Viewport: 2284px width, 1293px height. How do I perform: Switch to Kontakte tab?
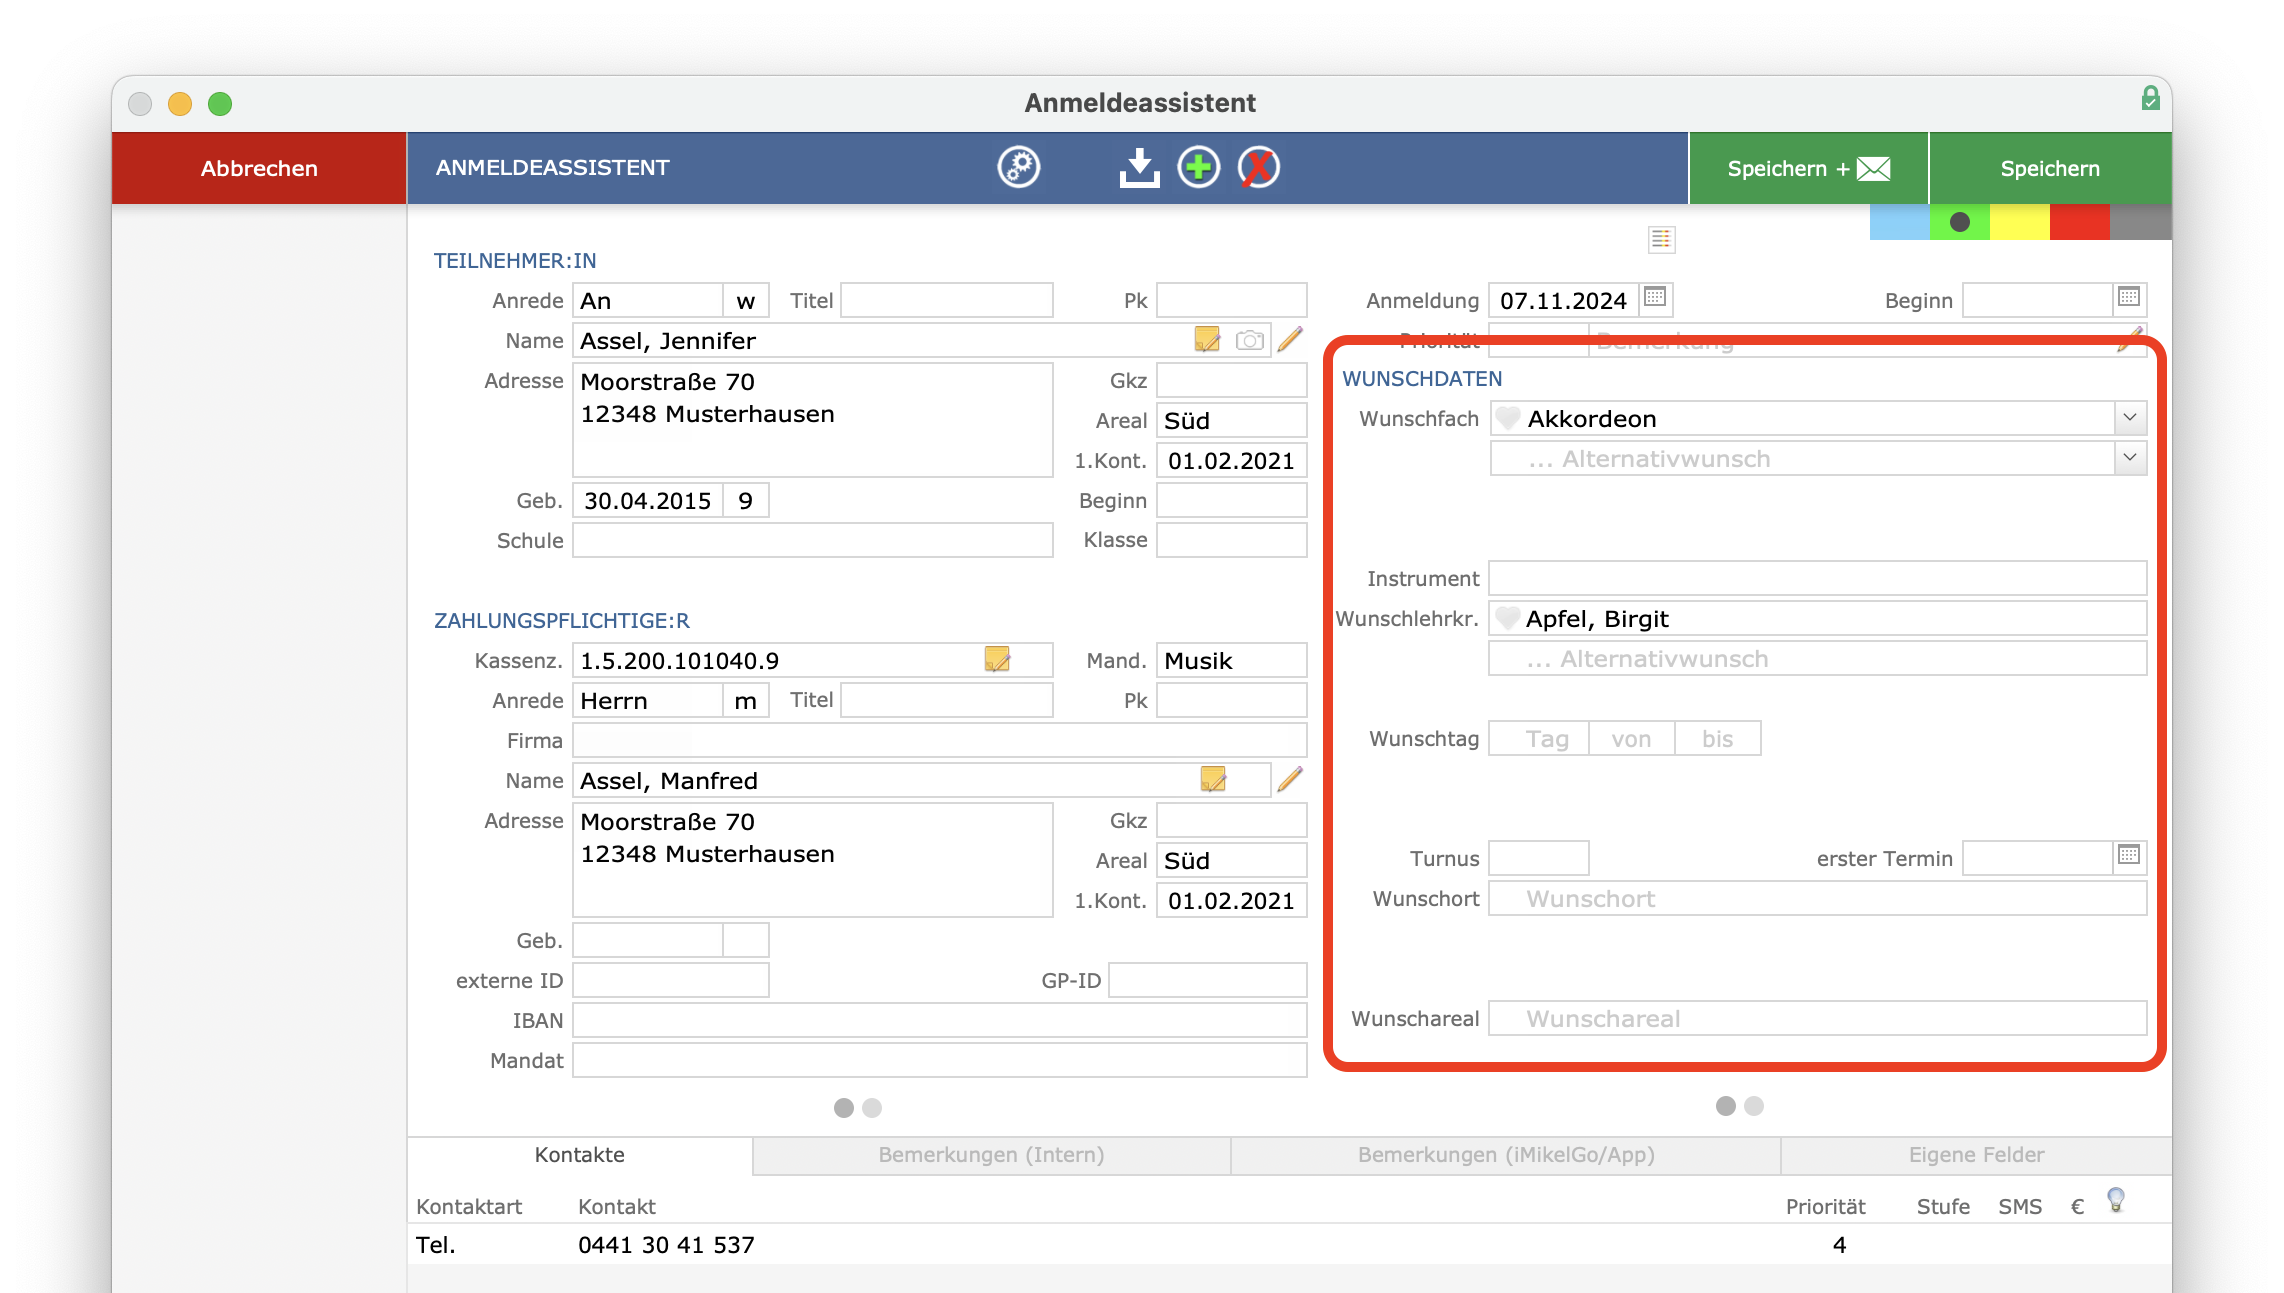pos(580,1155)
